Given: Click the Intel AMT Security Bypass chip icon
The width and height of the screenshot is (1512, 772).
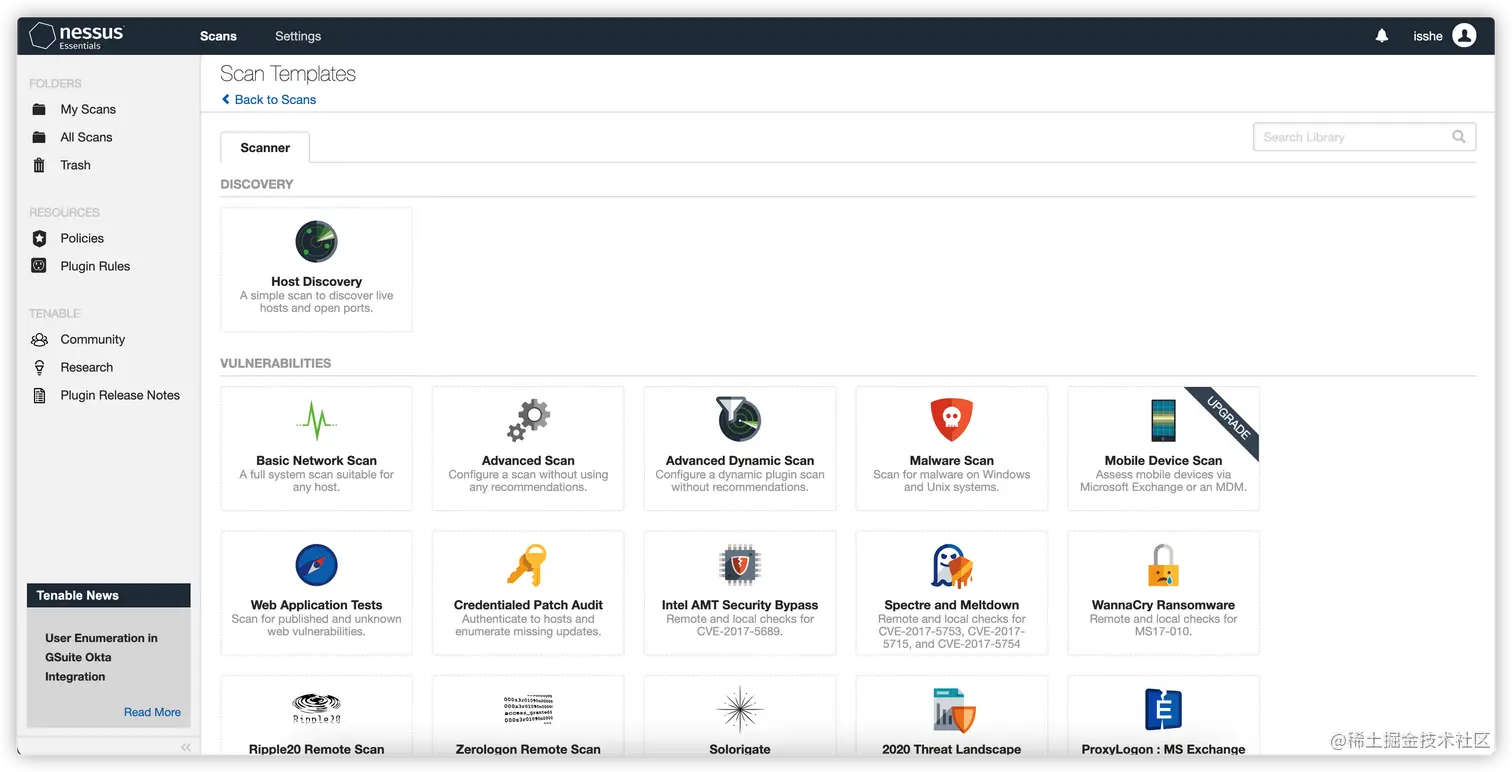Looking at the screenshot, I should [x=740, y=565].
